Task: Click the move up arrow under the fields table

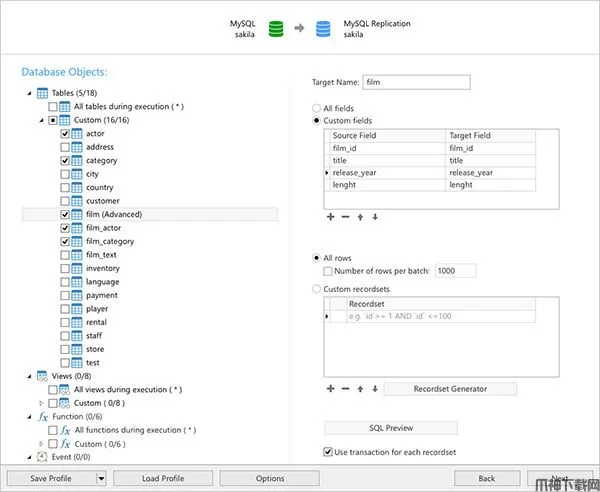Action: tap(360, 215)
